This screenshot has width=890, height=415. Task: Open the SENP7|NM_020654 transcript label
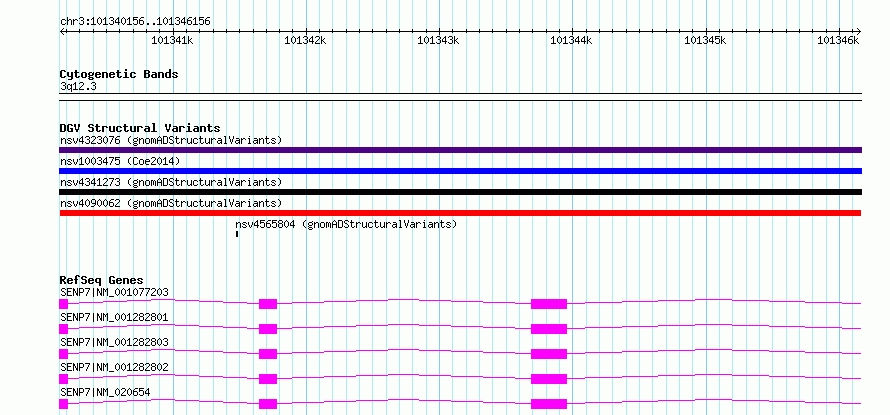[105, 392]
